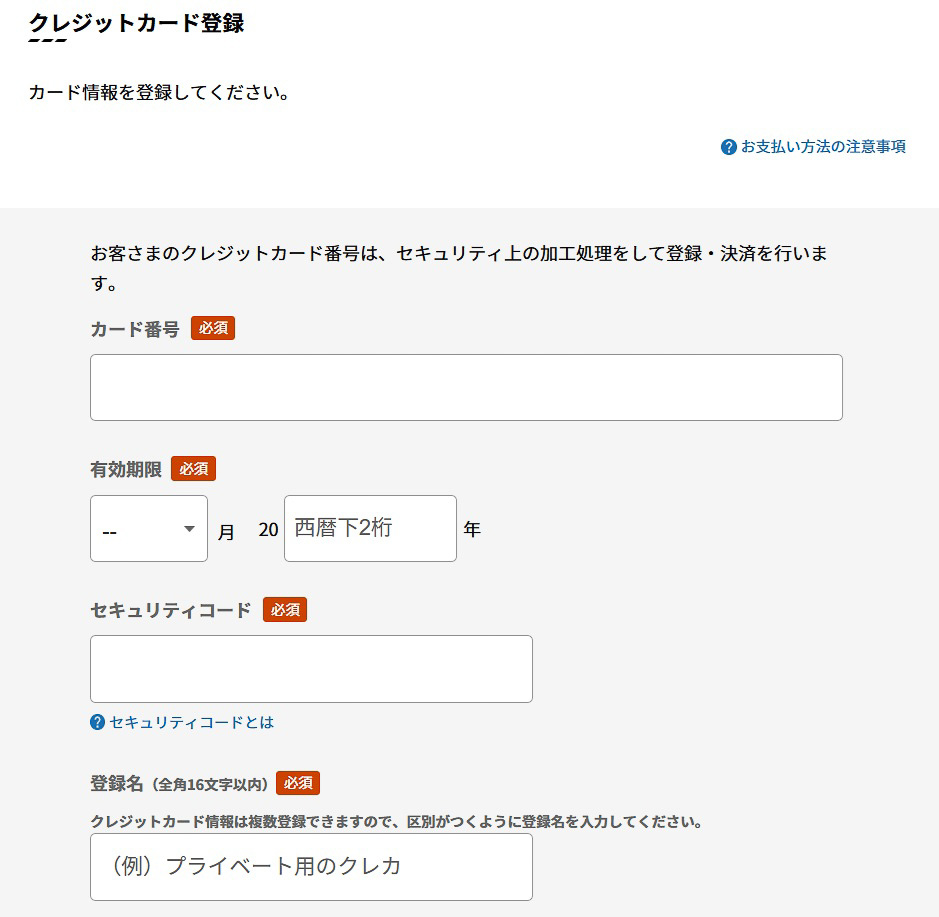This screenshot has height=917, width=939.
Task: Open the expiration month dropdown
Action: pos(148,528)
